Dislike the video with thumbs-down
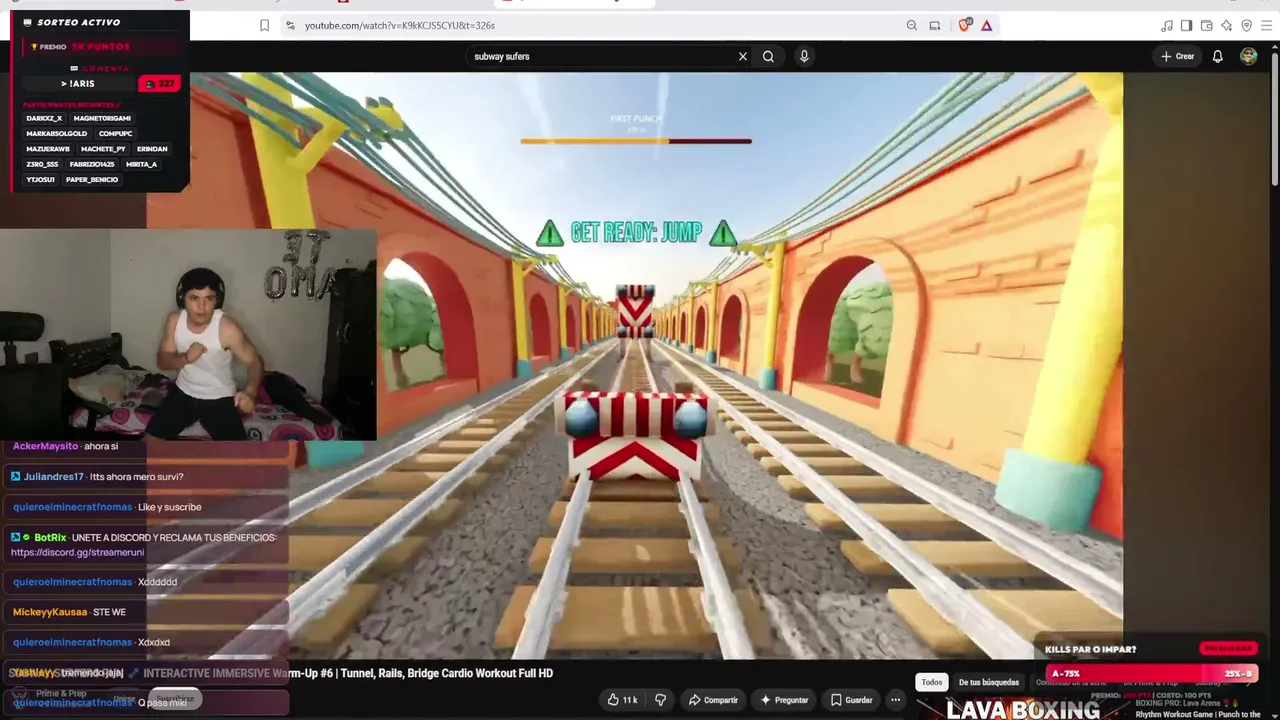 click(x=660, y=700)
